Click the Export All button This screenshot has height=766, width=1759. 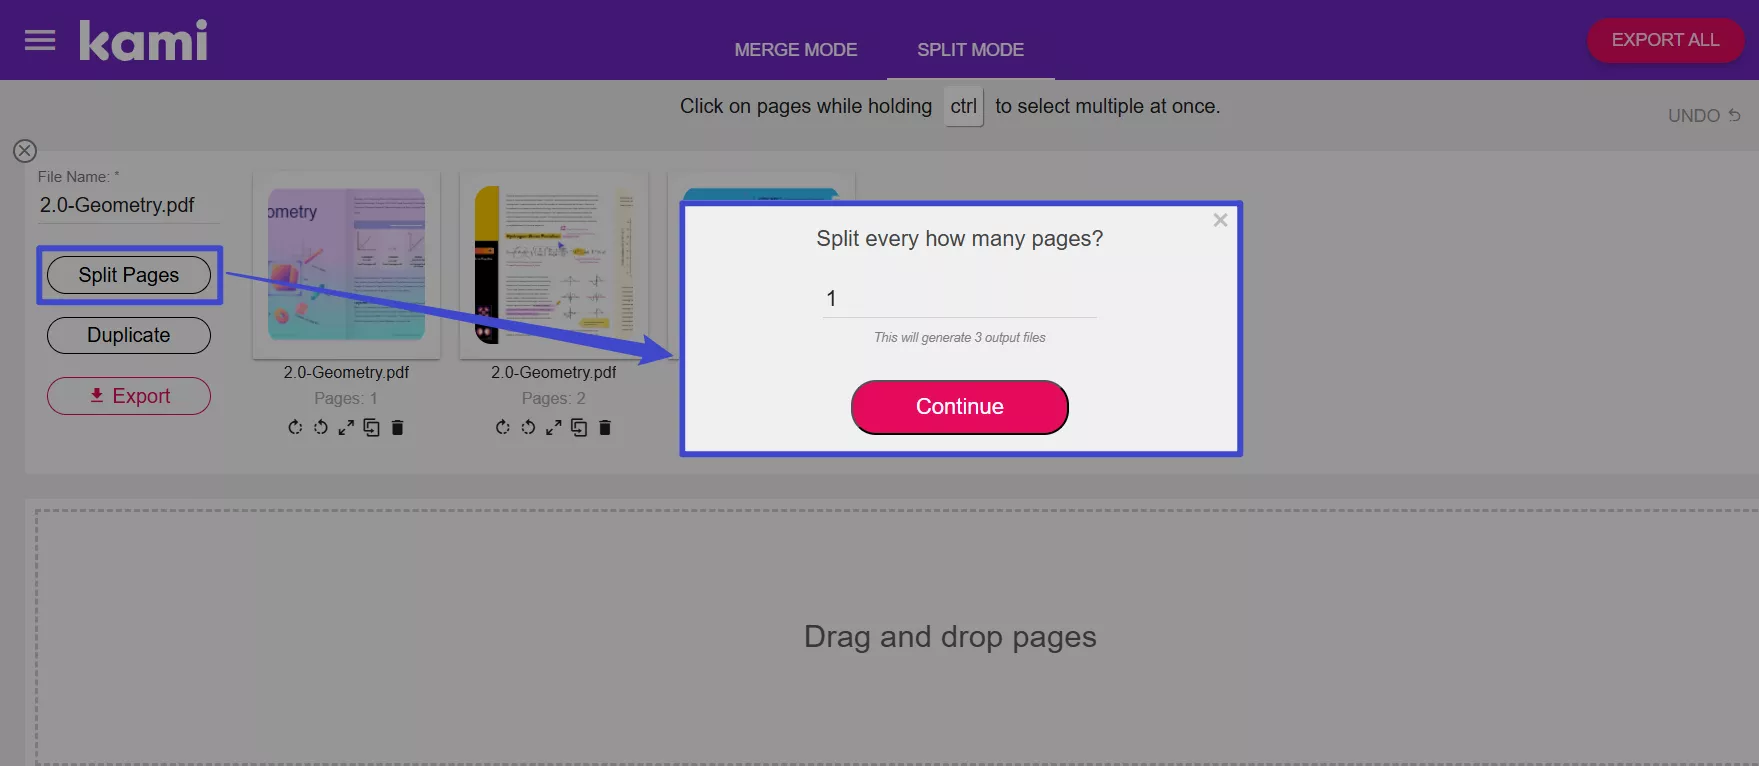(1665, 40)
